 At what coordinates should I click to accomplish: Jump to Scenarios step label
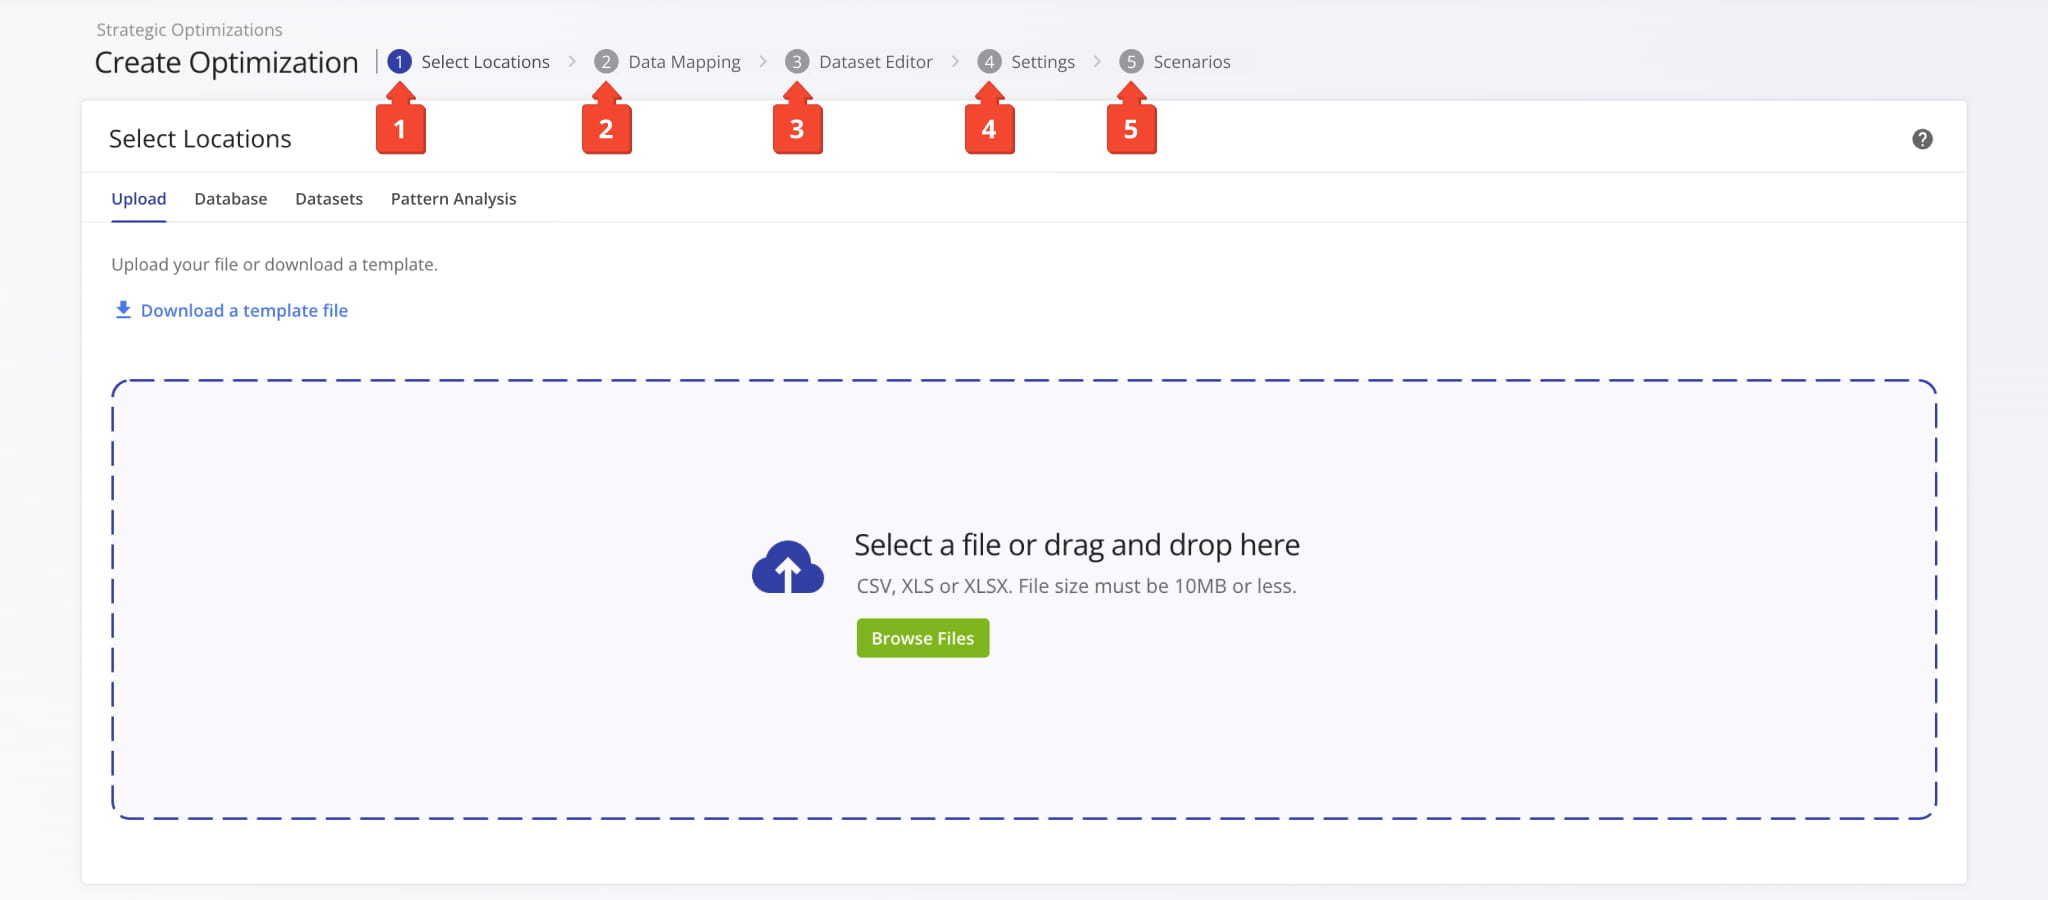coord(1192,62)
